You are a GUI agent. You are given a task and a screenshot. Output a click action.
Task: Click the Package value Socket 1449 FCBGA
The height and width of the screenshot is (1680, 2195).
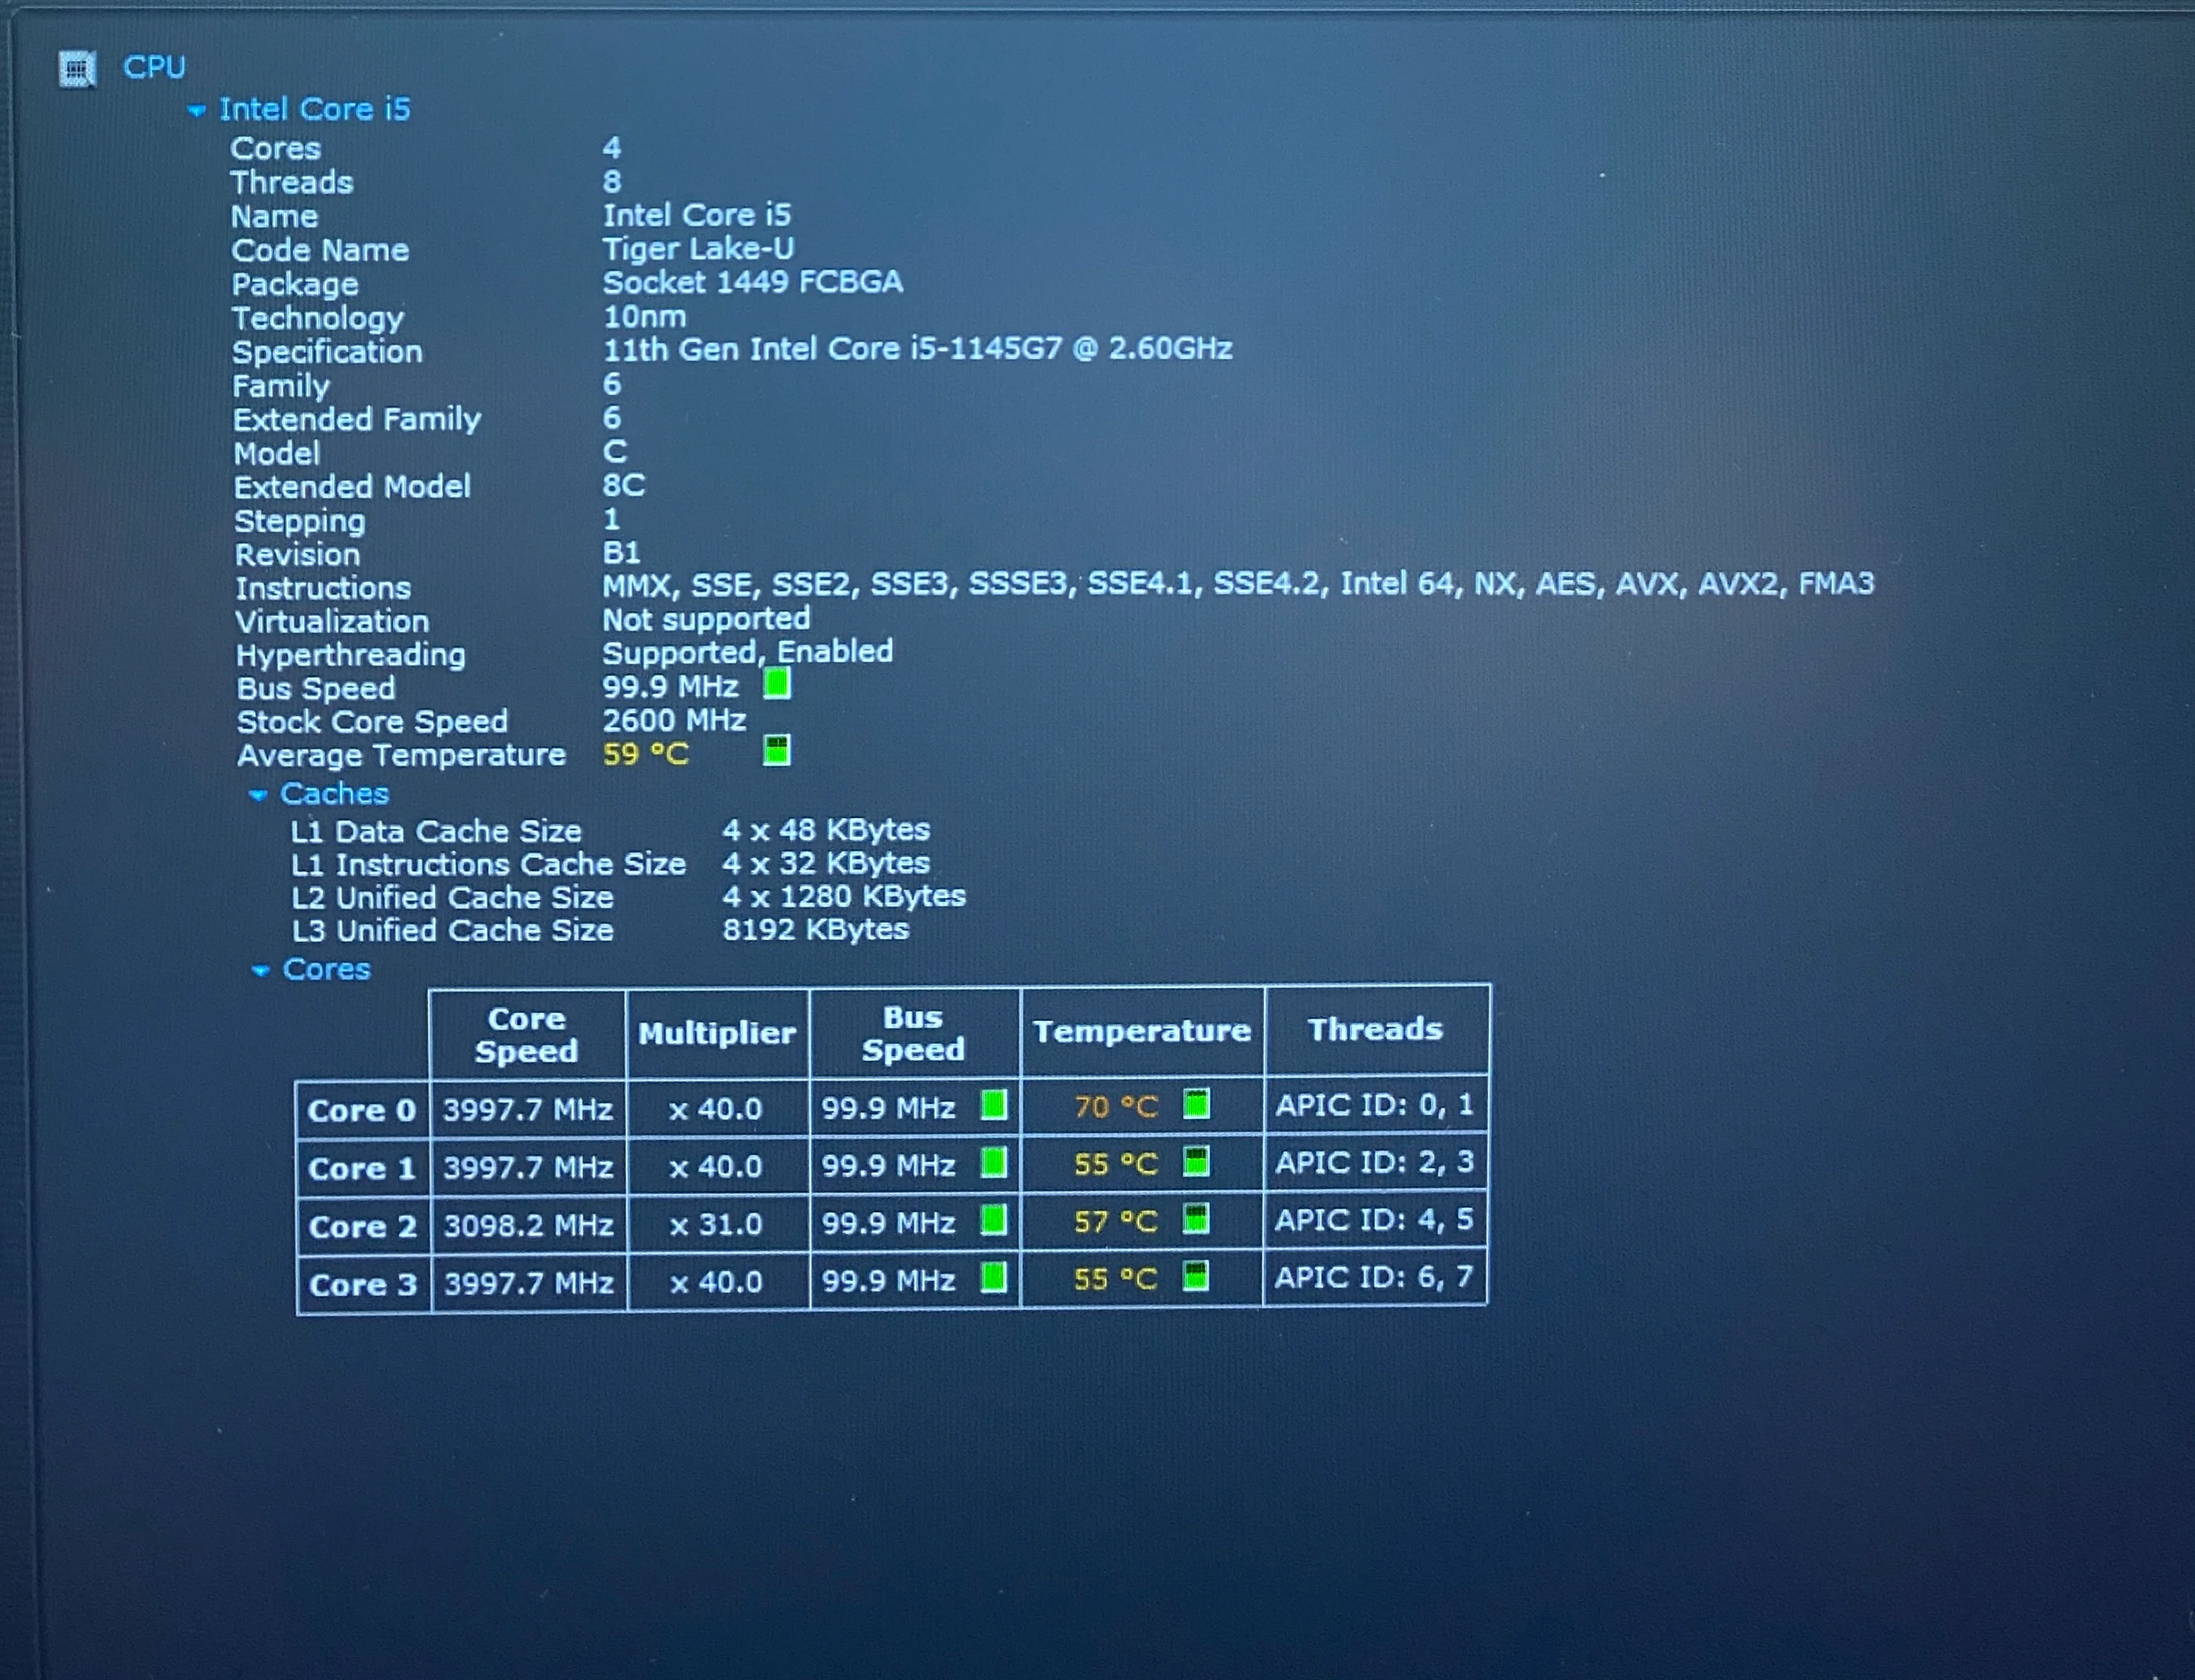point(753,282)
